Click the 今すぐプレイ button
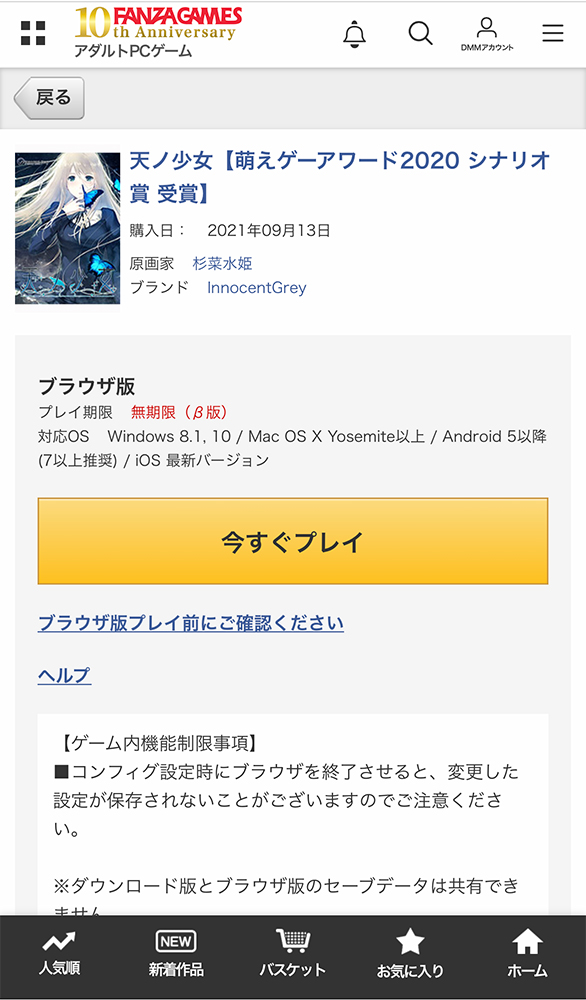Screen dimensions: 586x1000 pos(293,541)
